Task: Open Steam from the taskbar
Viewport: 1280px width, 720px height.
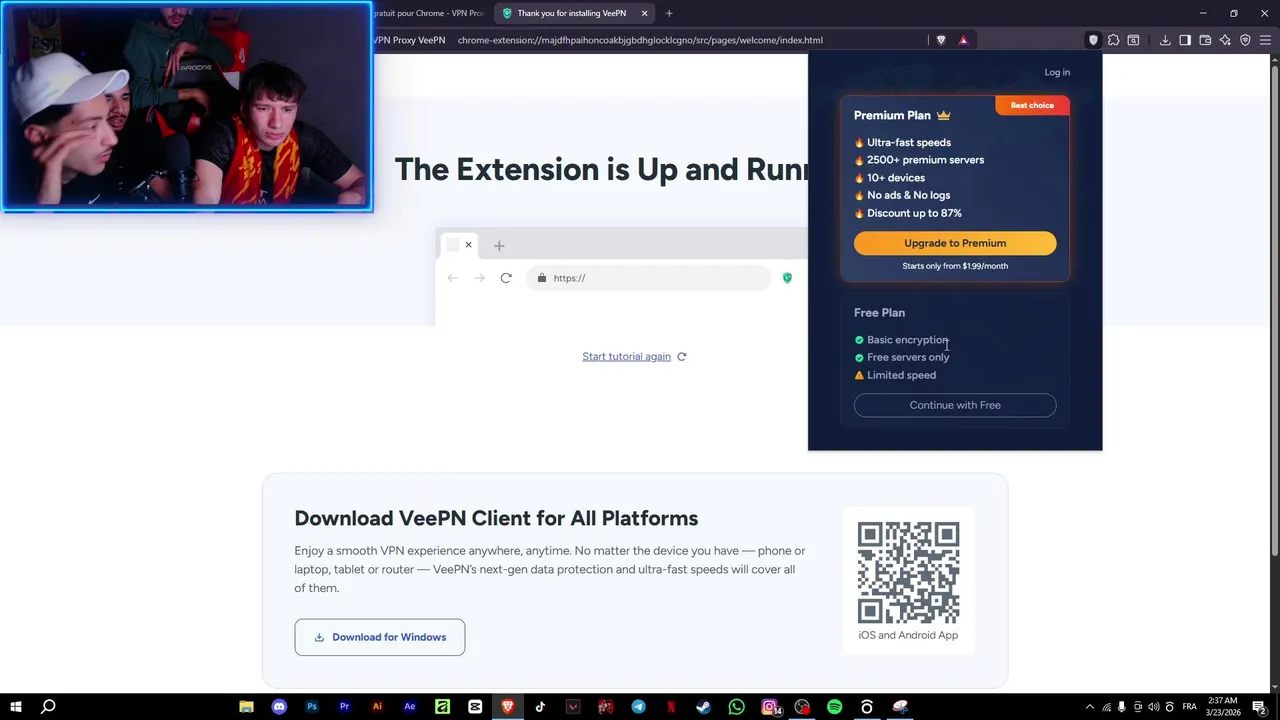Action: pos(704,707)
